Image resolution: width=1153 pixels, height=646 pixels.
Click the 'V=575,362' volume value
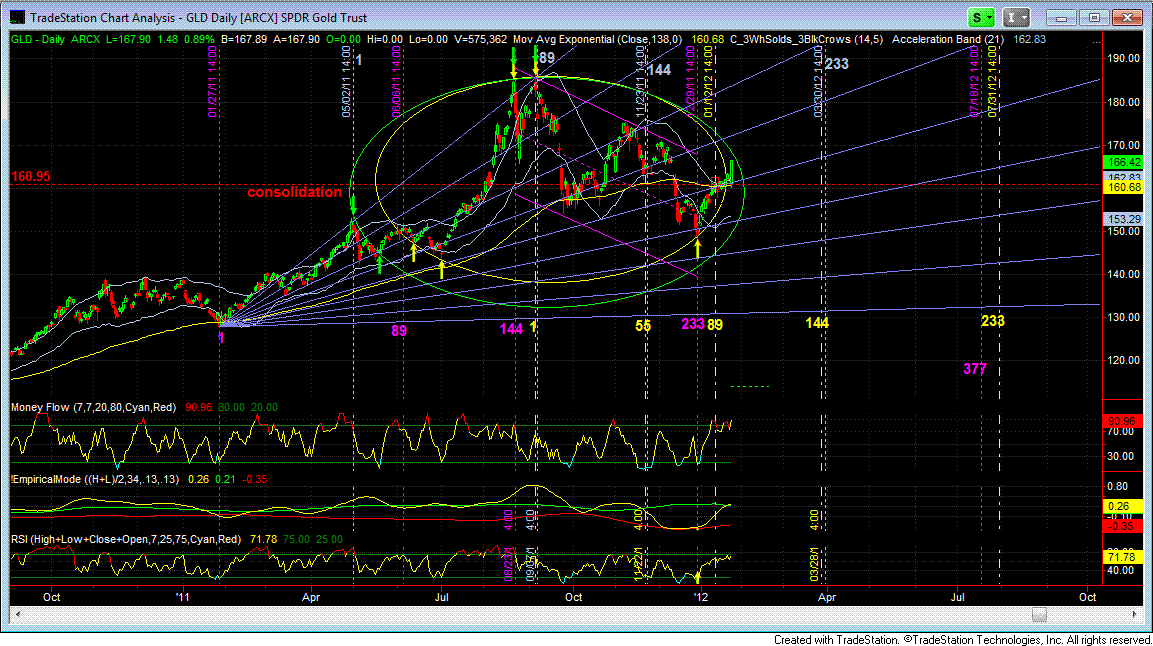coord(481,39)
